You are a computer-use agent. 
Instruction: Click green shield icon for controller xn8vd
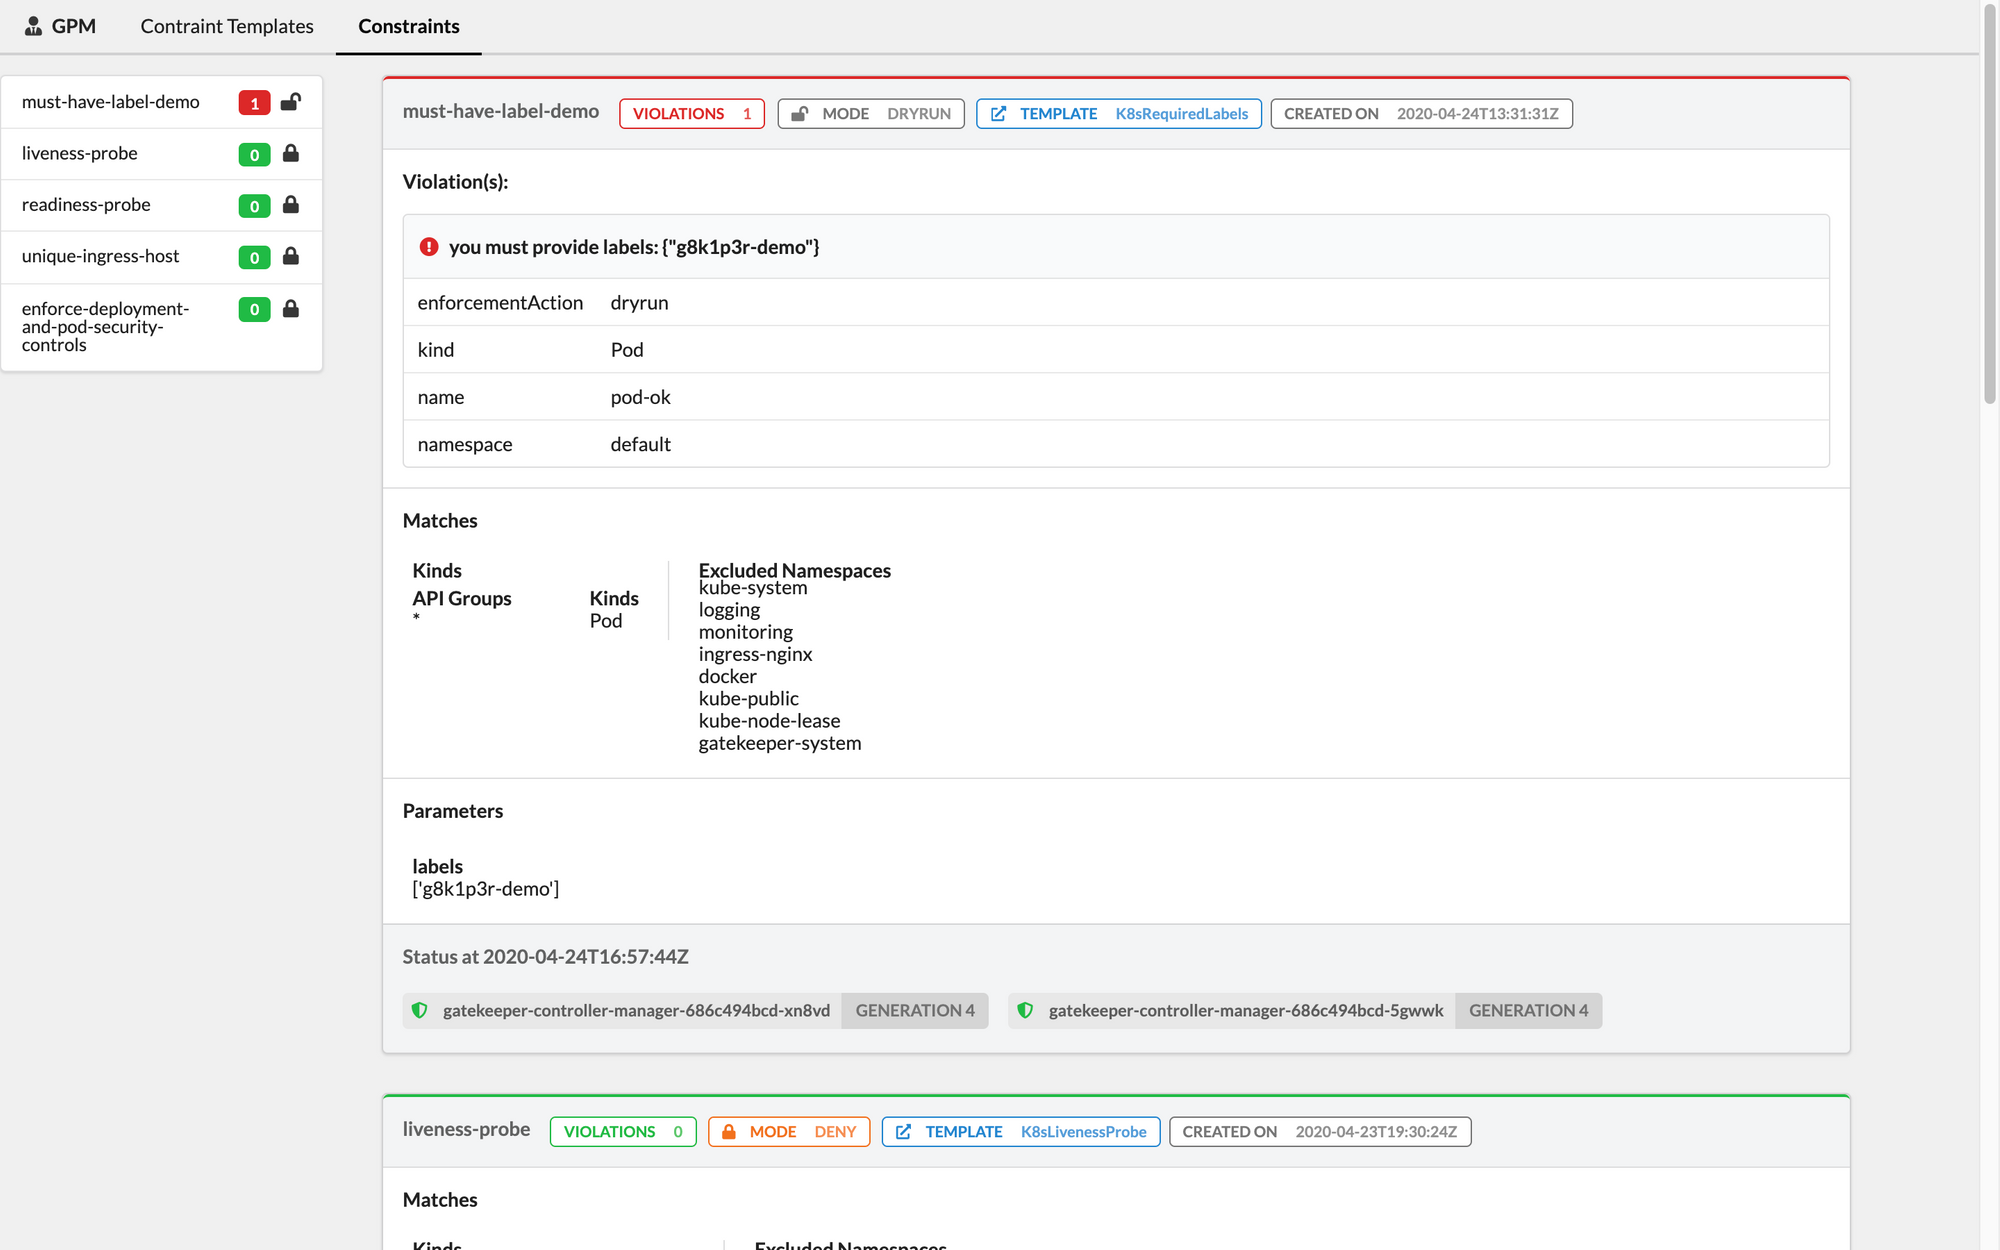(x=420, y=1011)
